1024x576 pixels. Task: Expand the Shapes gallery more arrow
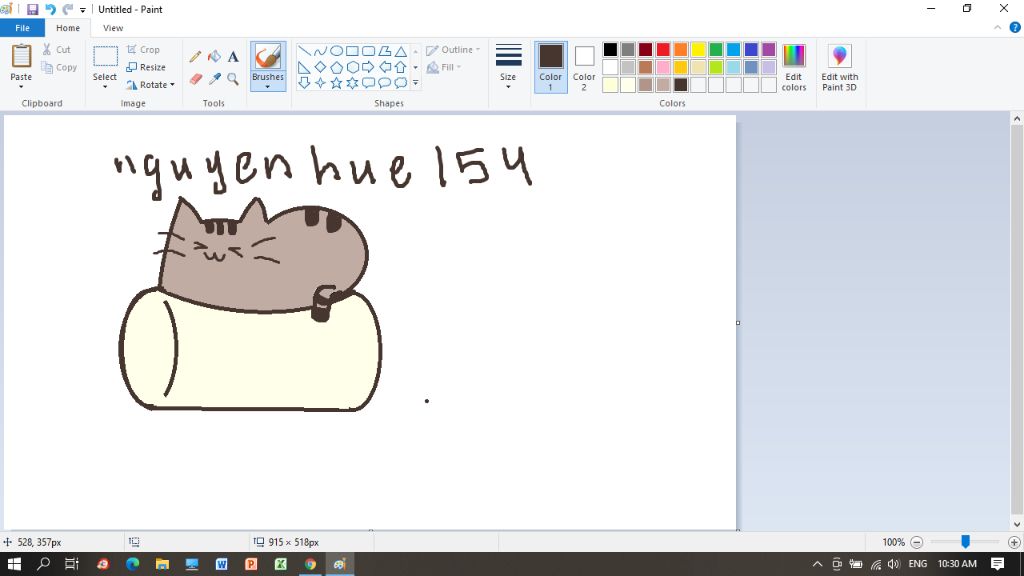(415, 83)
